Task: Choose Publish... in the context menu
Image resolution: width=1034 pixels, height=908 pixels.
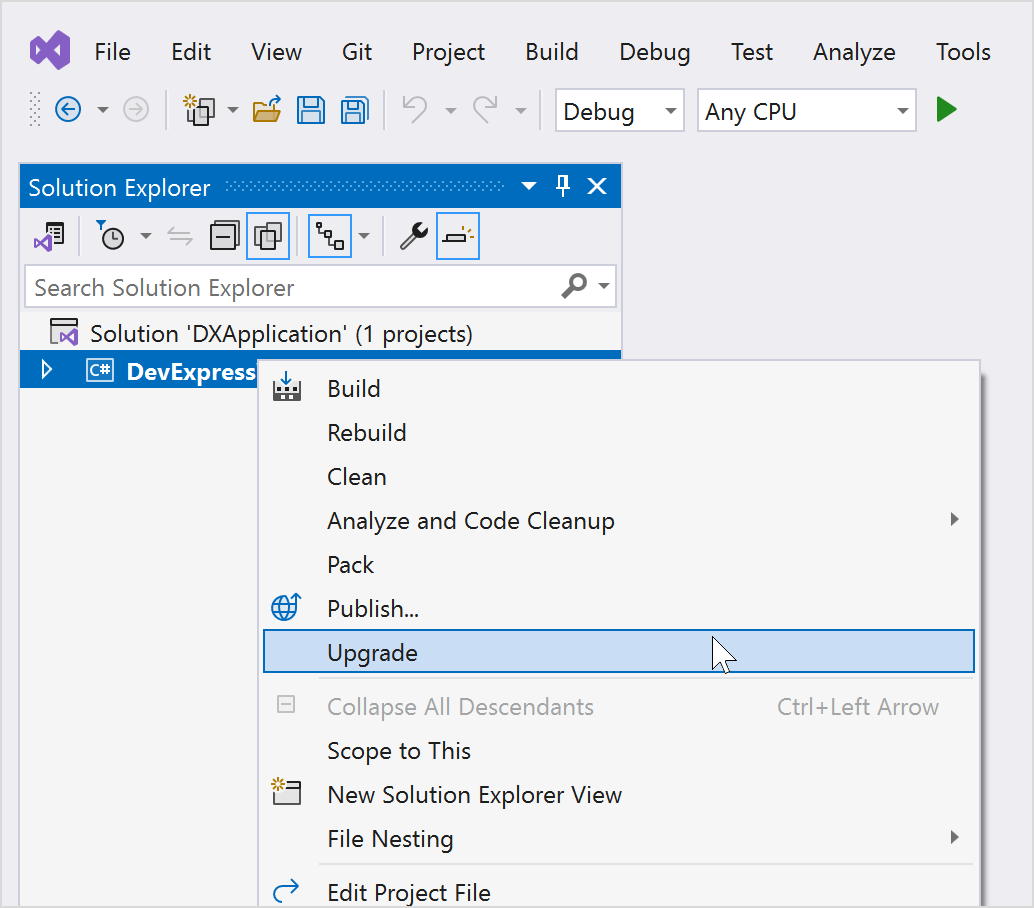Action: coord(372,609)
